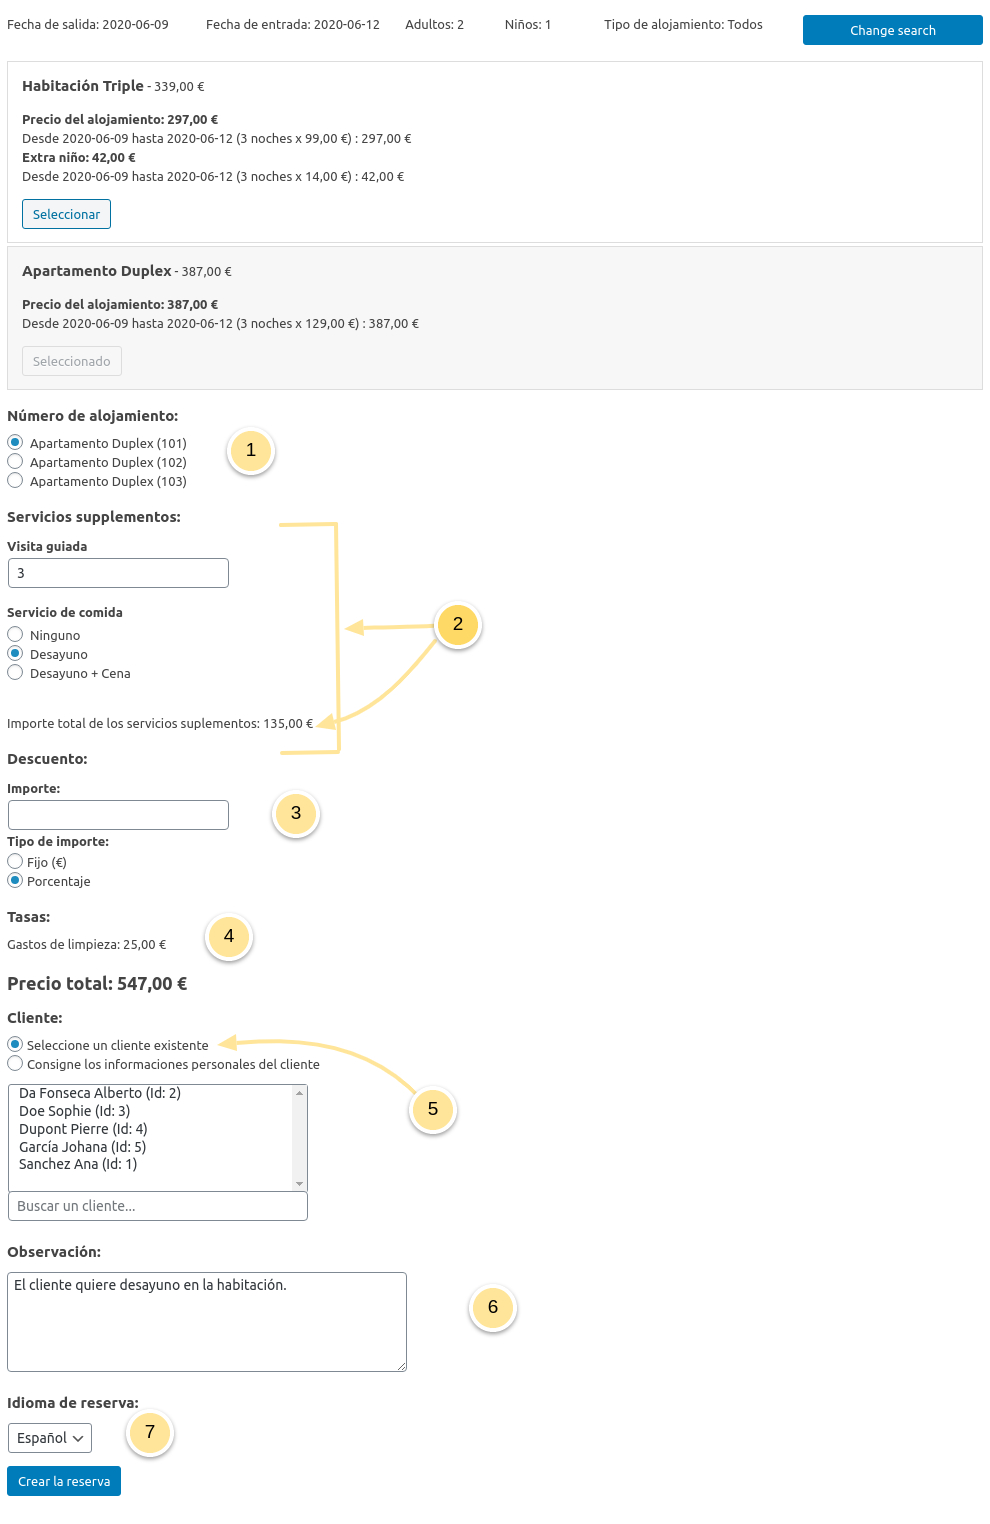990x1524 pixels.
Task: Click the Buscar un cliente search field
Action: [x=157, y=1206]
